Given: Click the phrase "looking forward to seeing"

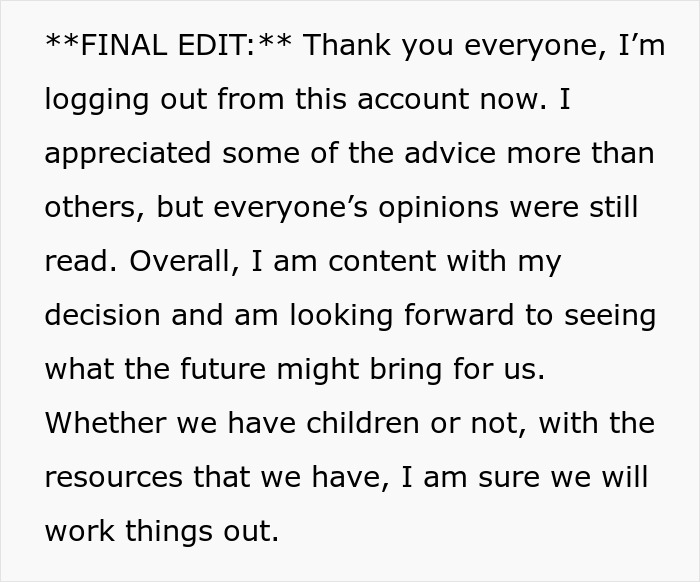Looking at the screenshot, I should (x=473, y=316).
